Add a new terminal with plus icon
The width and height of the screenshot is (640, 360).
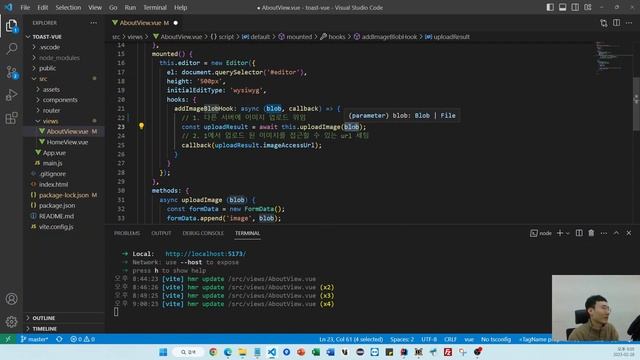coord(560,233)
